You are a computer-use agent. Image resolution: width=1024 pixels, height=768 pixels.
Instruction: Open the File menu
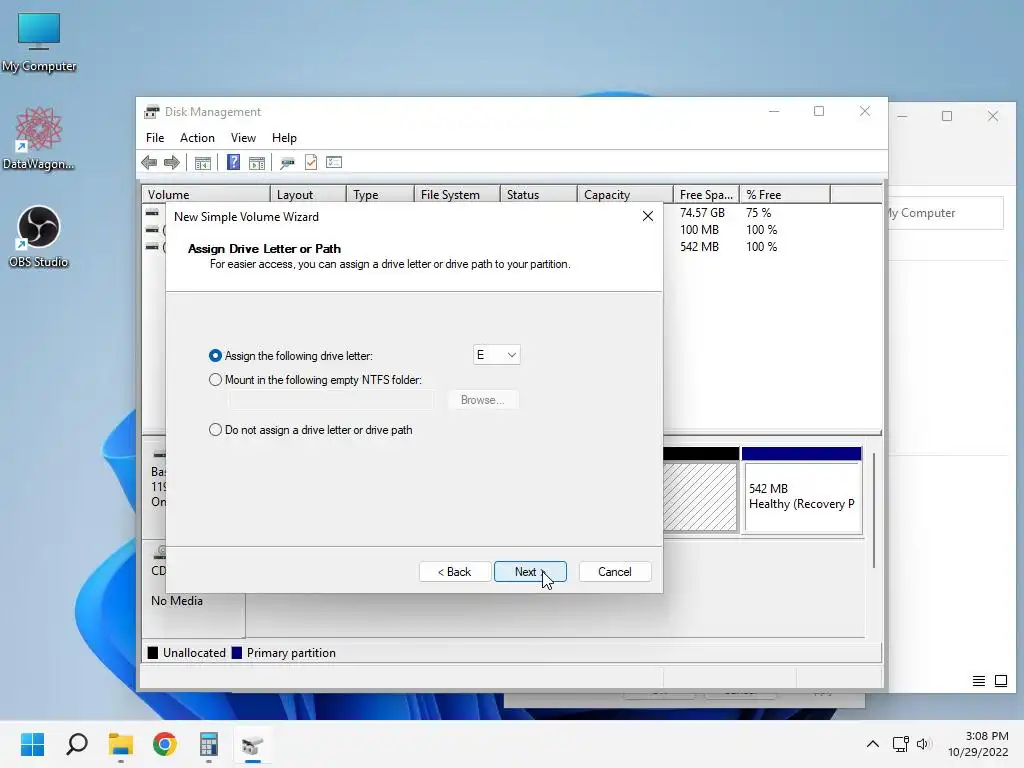click(x=155, y=138)
